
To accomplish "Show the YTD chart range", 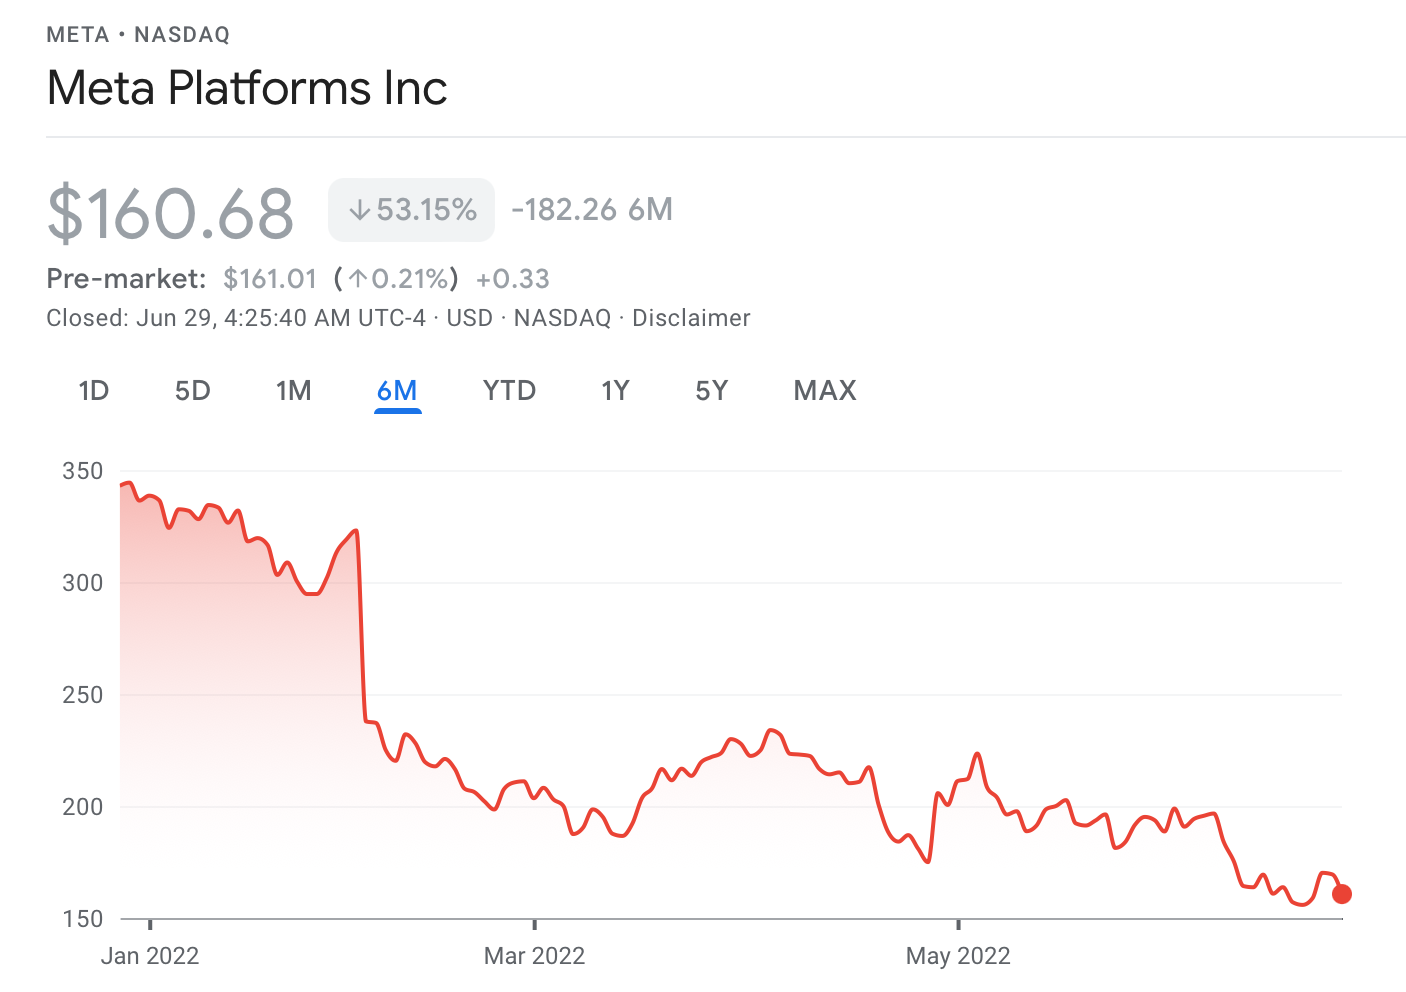I will coord(509,390).
